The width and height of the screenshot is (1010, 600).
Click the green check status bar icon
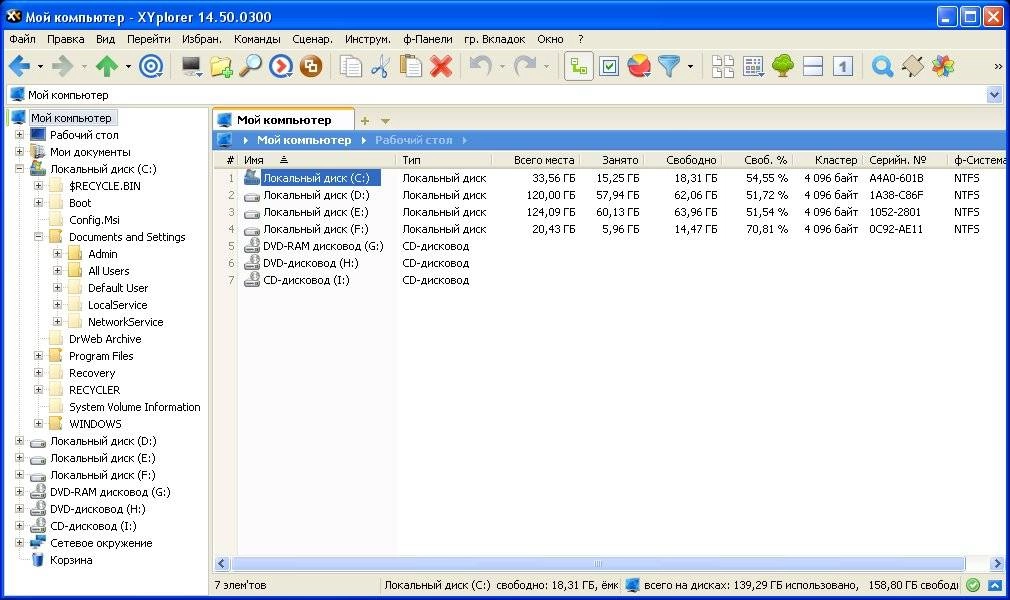click(x=973, y=585)
